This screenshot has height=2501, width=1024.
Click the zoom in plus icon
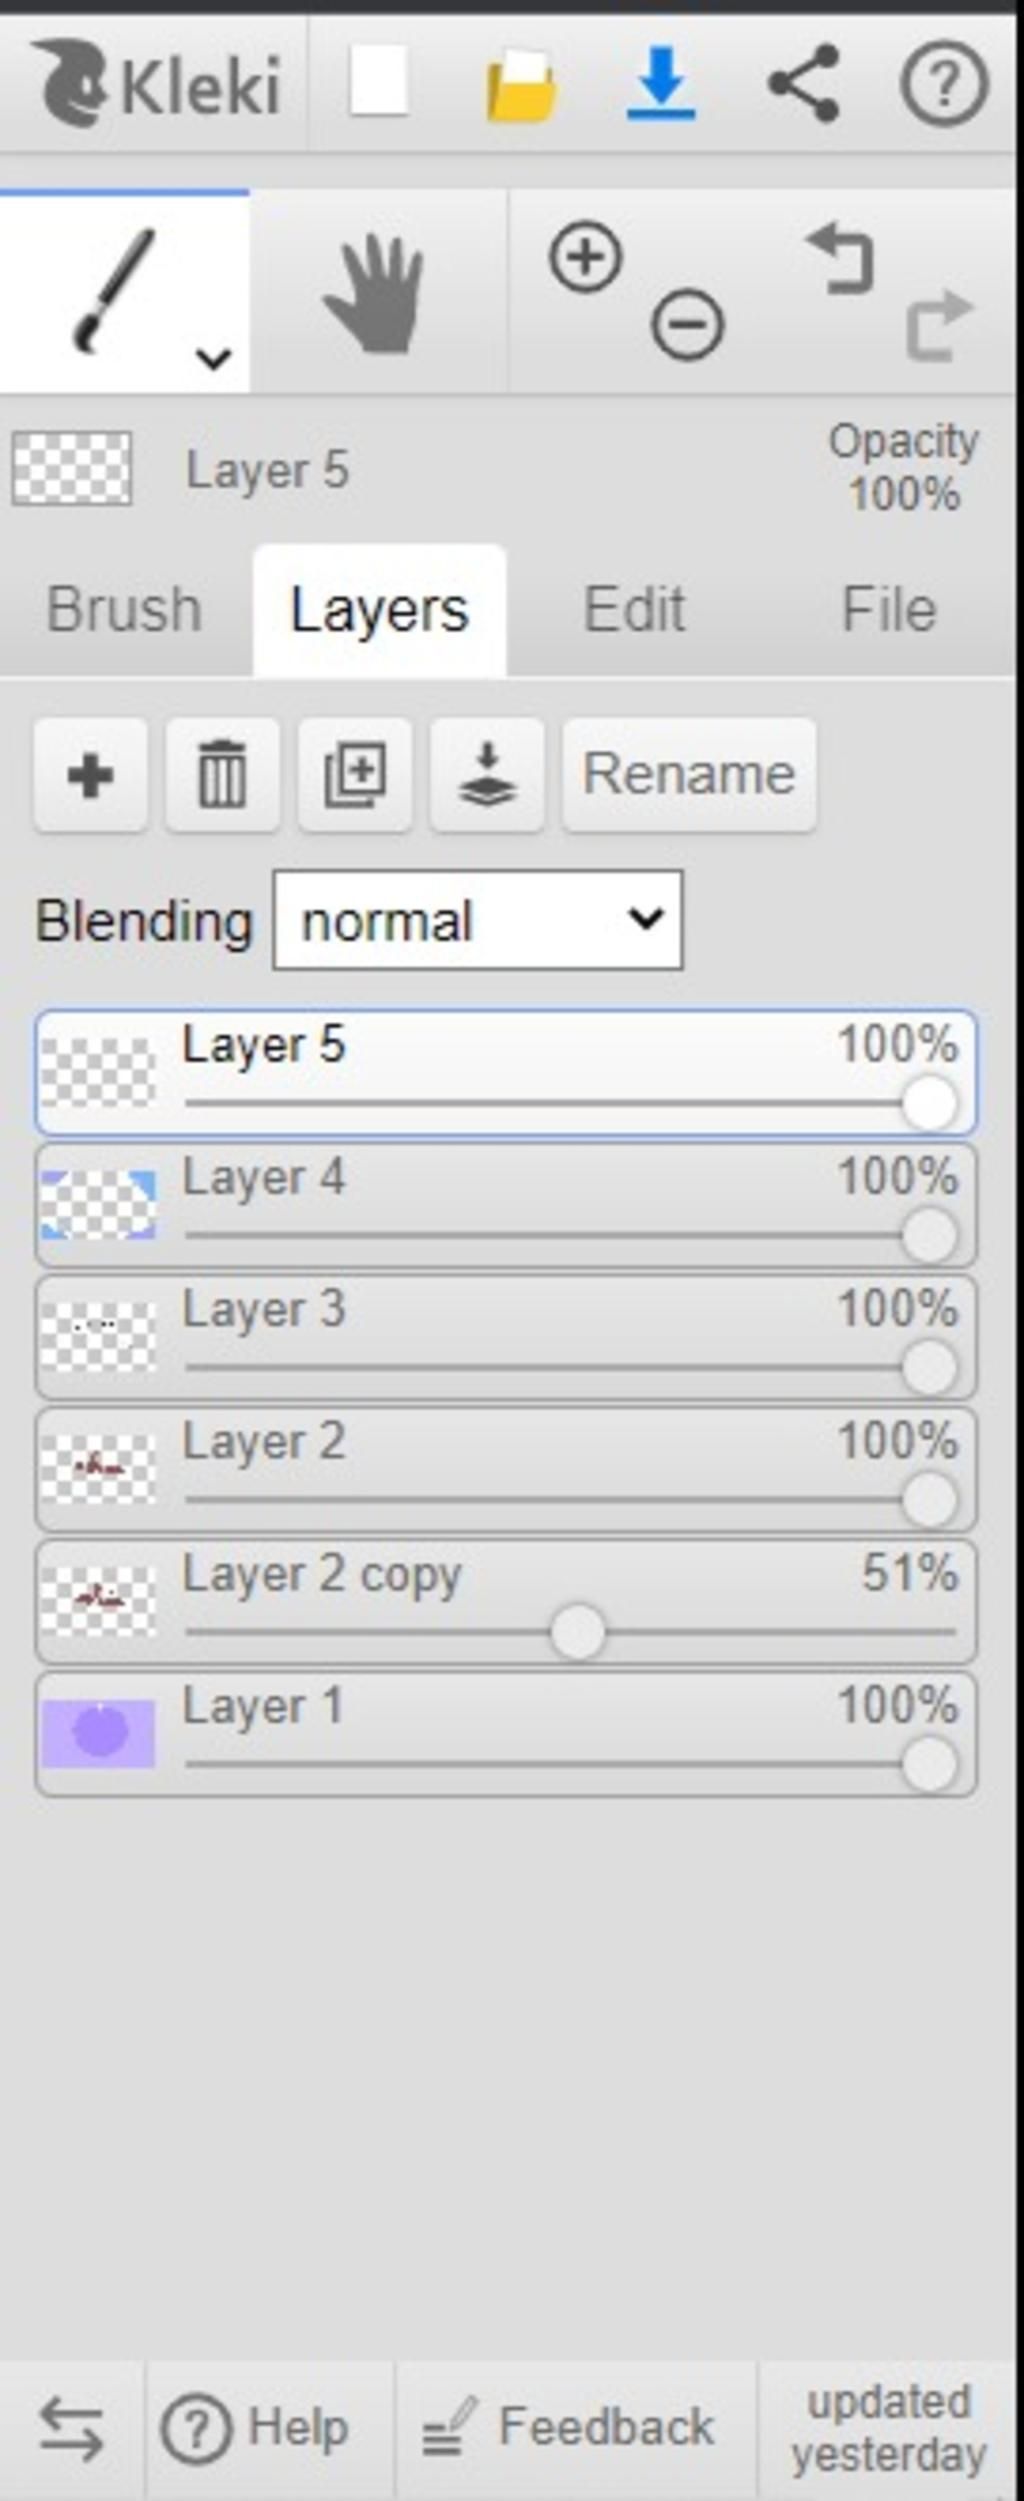(x=586, y=257)
